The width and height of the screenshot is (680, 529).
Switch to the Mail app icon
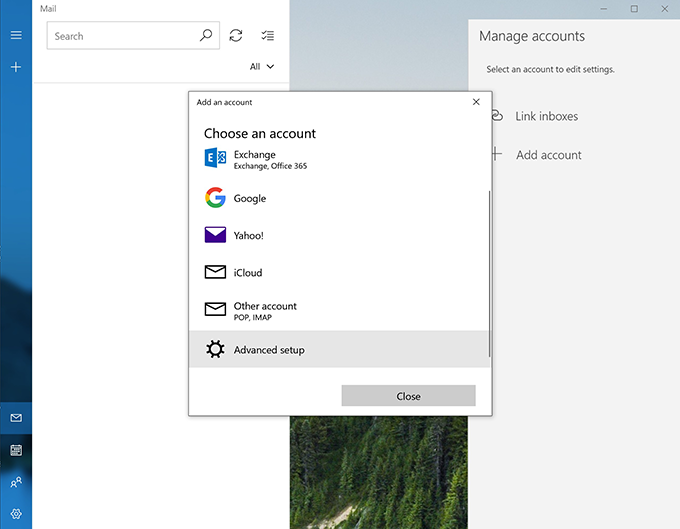click(x=16, y=418)
